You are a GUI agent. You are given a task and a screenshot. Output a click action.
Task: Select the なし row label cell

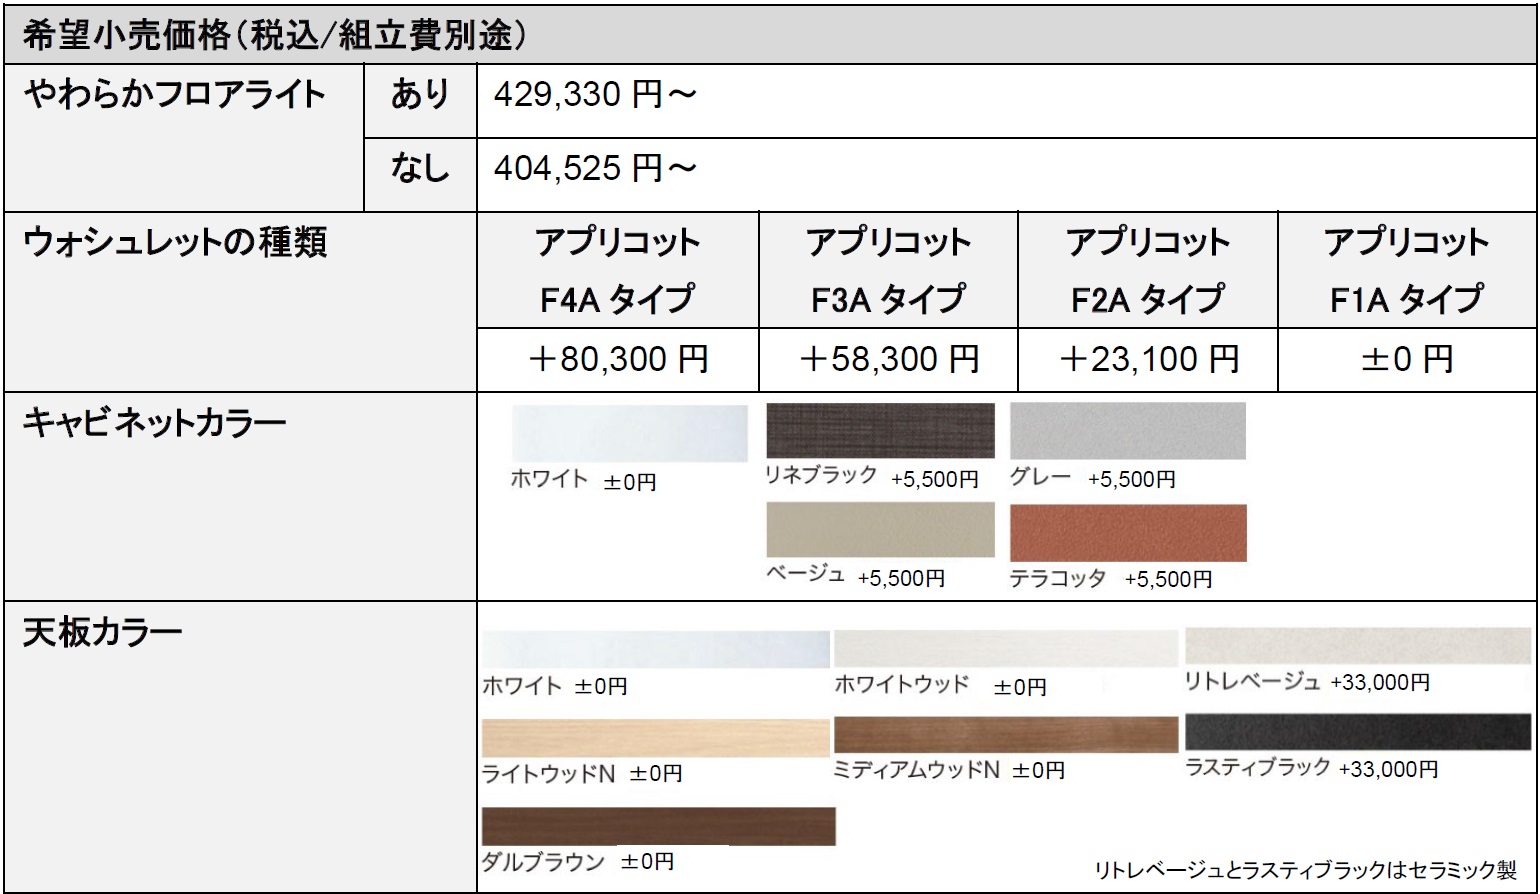tap(420, 168)
